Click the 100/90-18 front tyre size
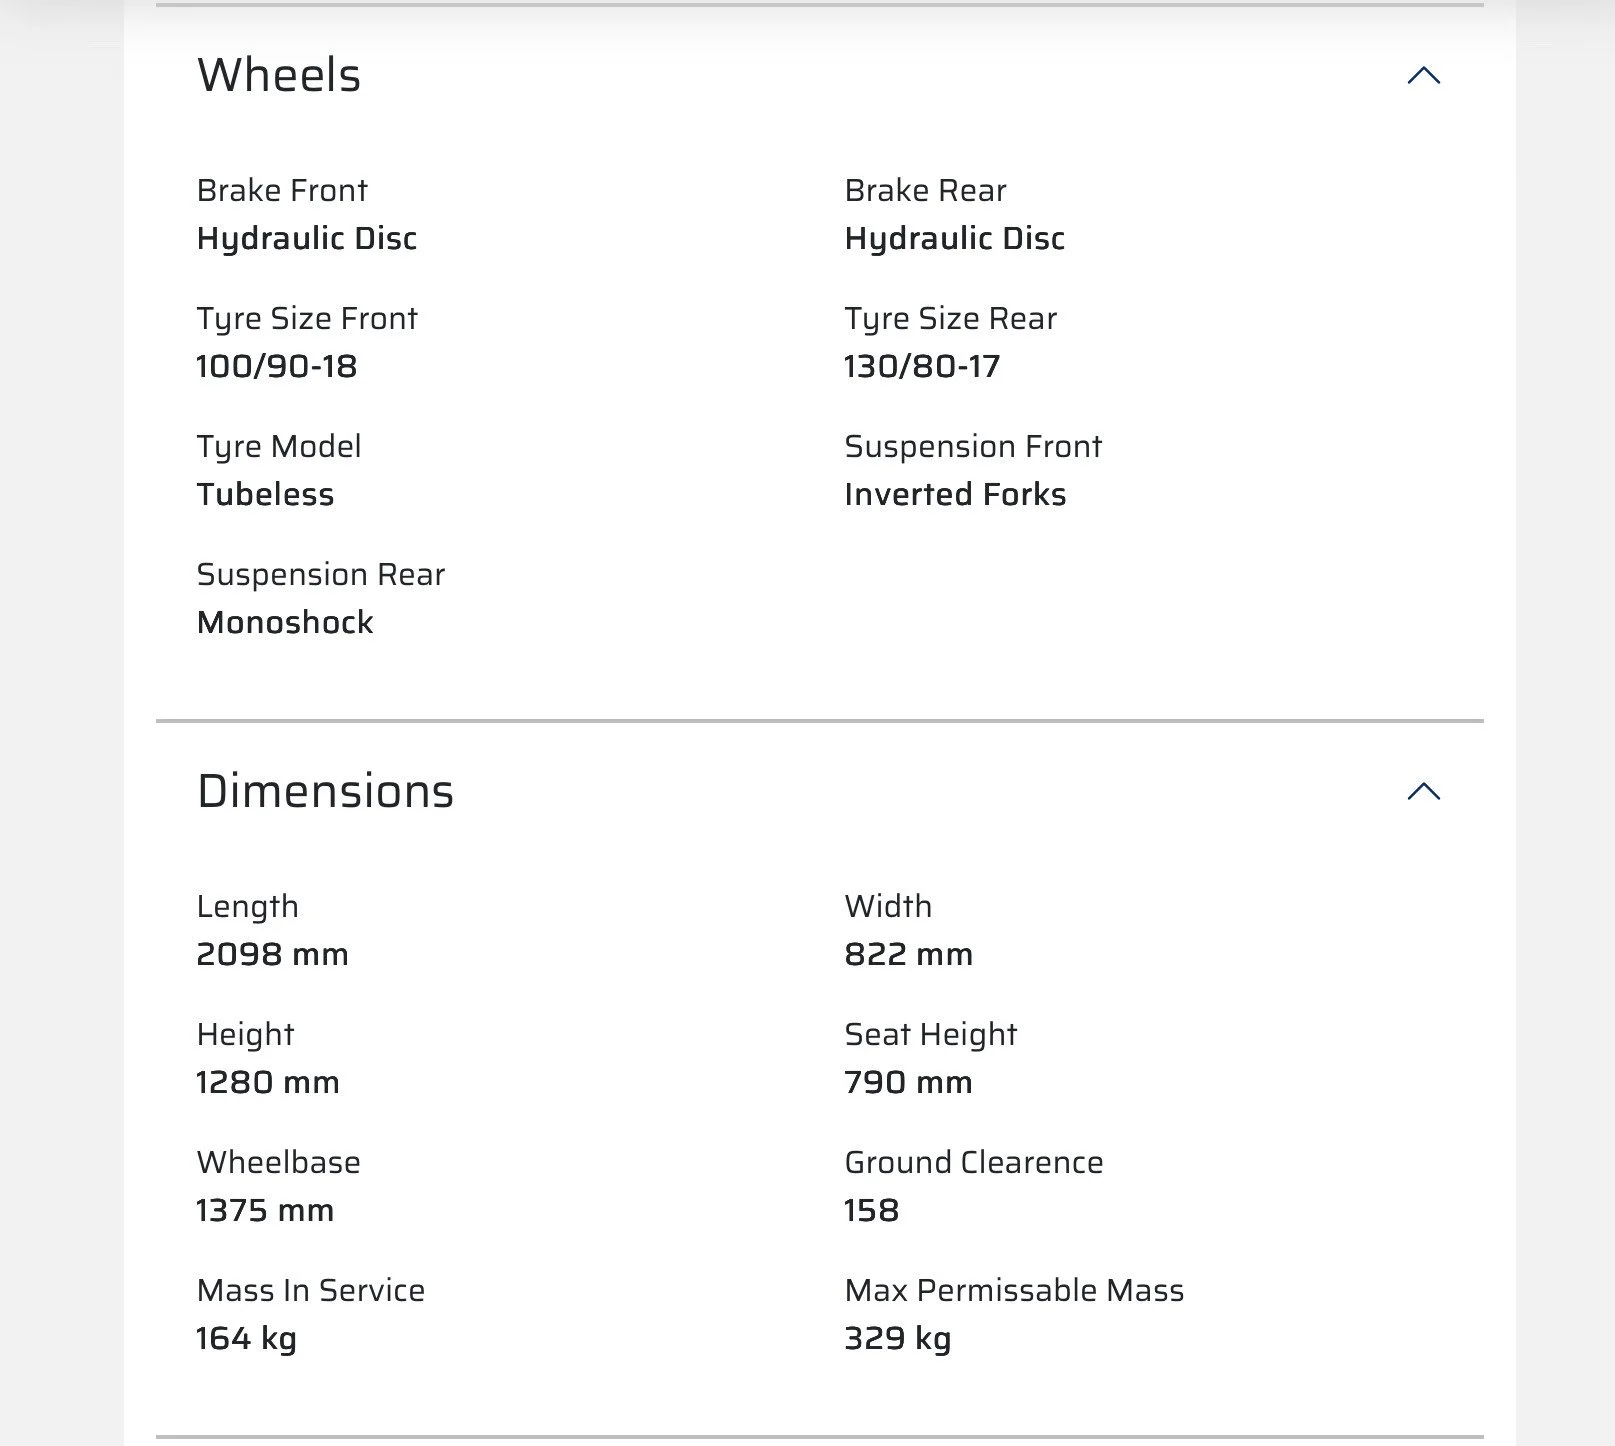 [277, 366]
